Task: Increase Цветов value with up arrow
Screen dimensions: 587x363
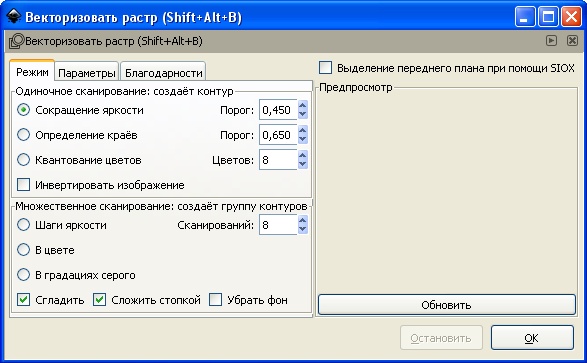Action: pos(302,155)
